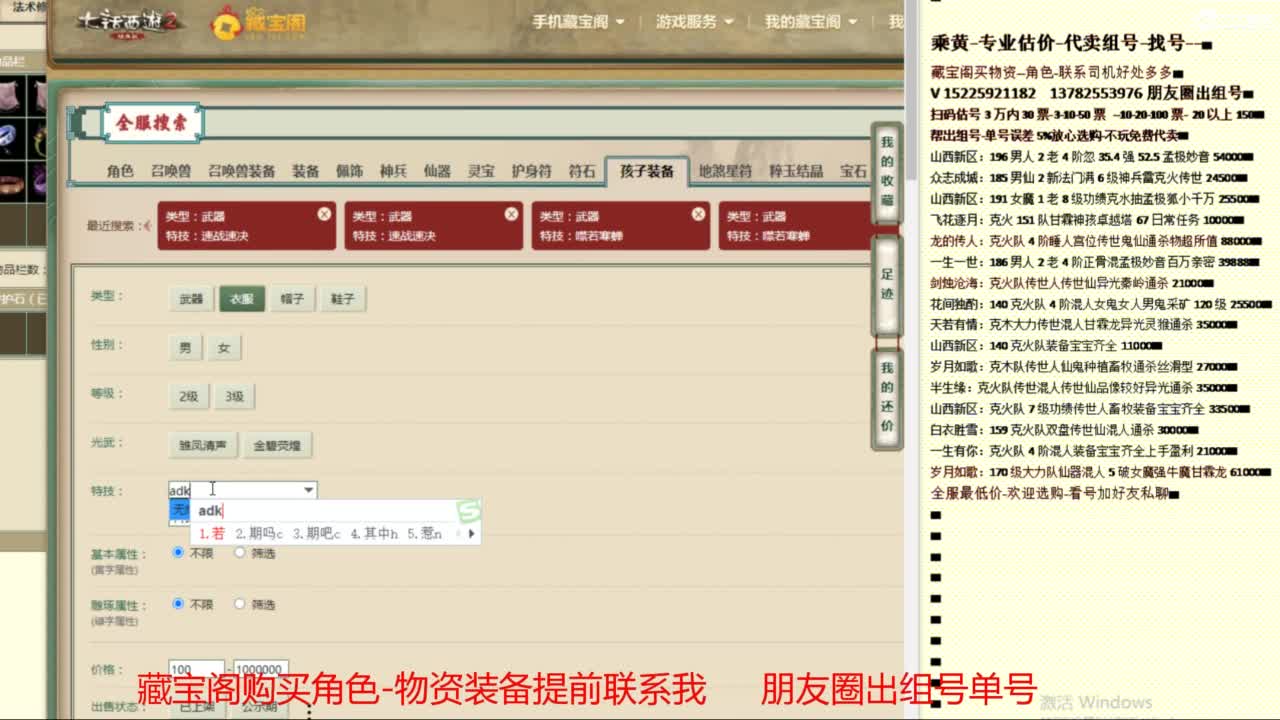Open the 手机藏宝阁 dropdown menu
The width and height of the screenshot is (1280, 720).
point(578,21)
